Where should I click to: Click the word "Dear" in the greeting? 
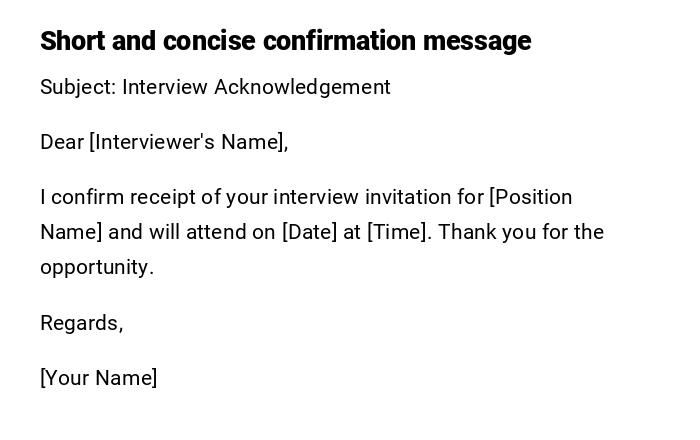(62, 142)
